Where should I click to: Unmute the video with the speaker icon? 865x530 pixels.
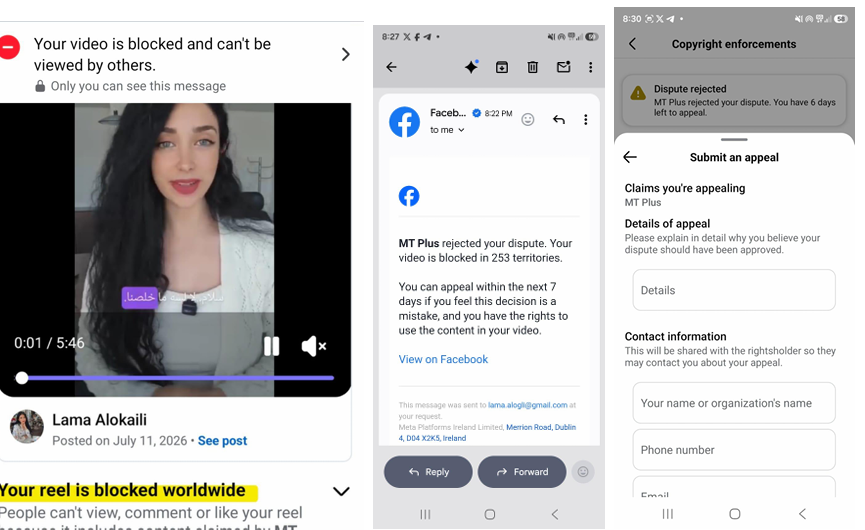click(x=314, y=346)
